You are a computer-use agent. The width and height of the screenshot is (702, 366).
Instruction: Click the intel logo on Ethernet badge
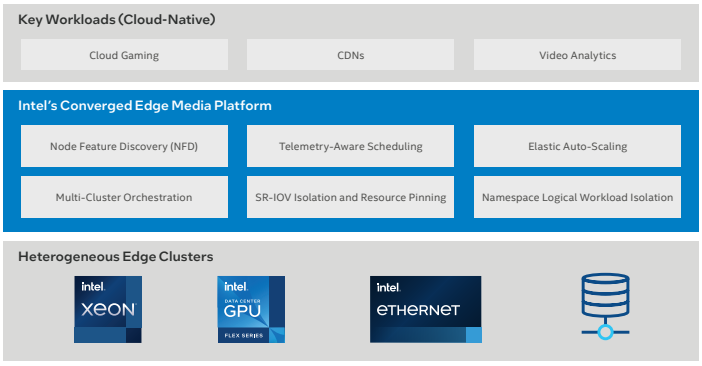[x=388, y=288]
